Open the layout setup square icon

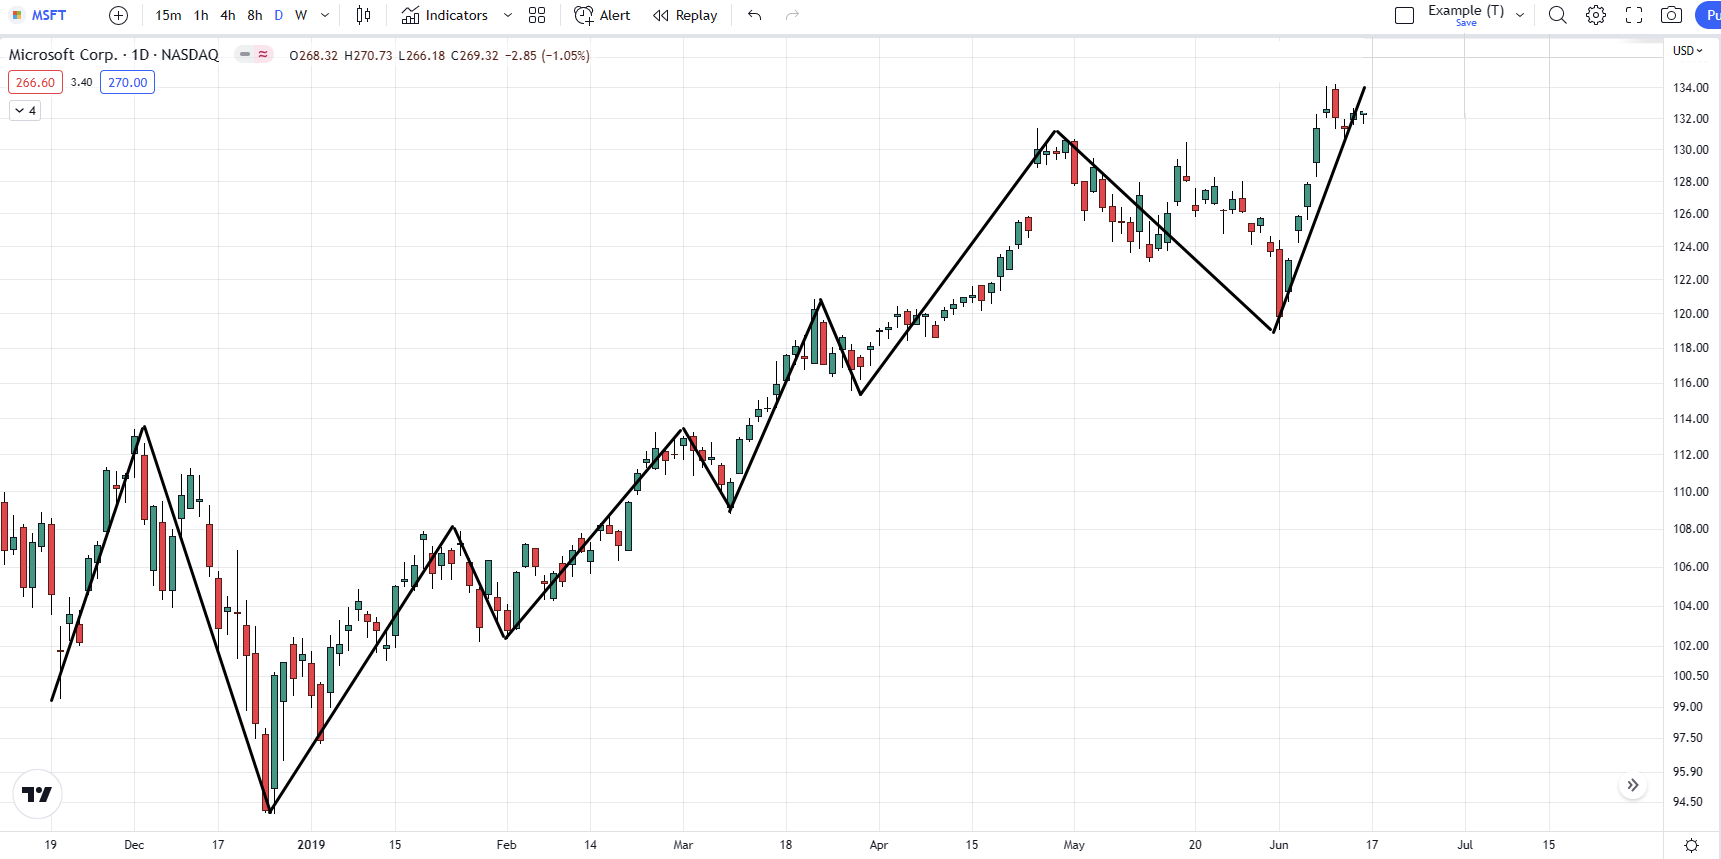[1404, 15]
